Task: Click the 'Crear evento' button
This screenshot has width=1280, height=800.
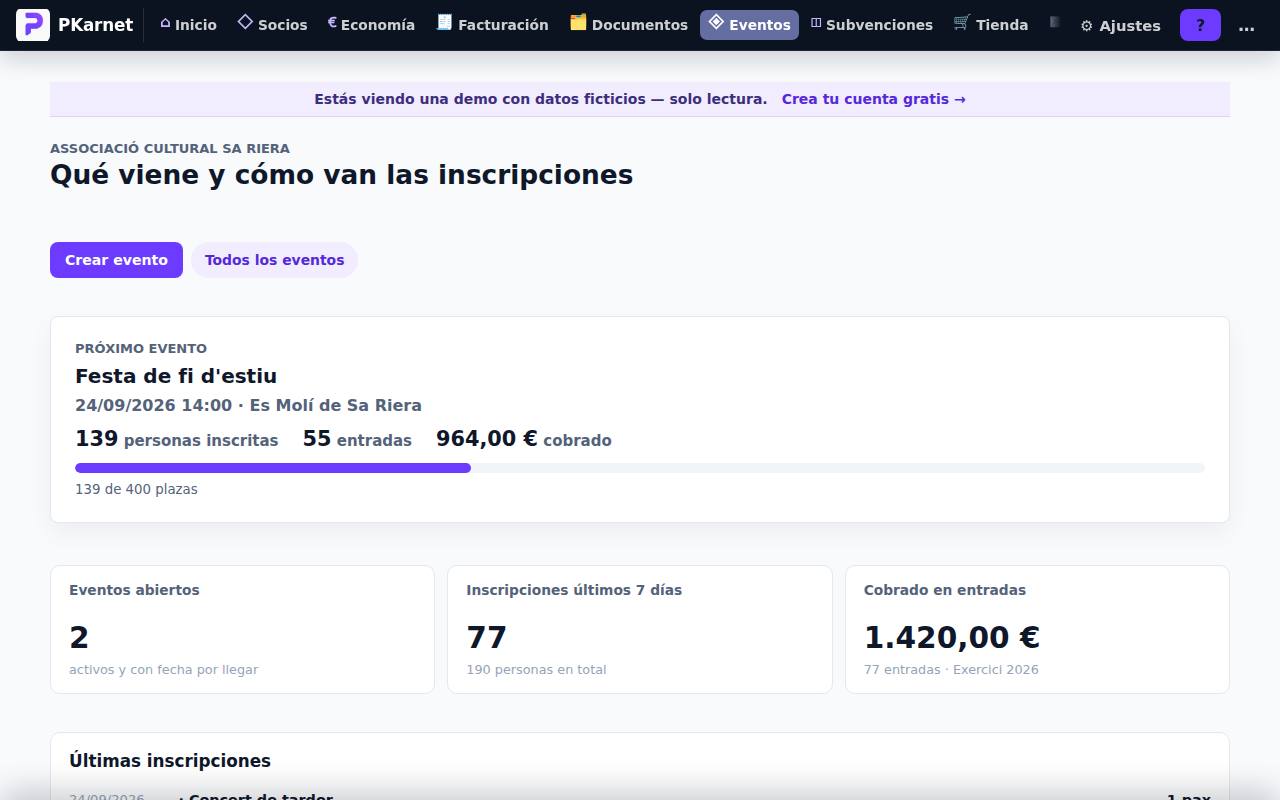Action: coord(116,260)
